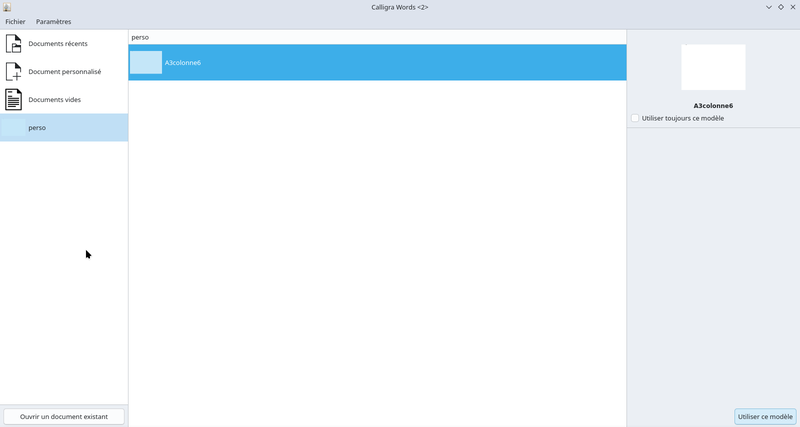Choose the 'Document personnalisé' text label
The image size is (800, 427).
[64, 72]
